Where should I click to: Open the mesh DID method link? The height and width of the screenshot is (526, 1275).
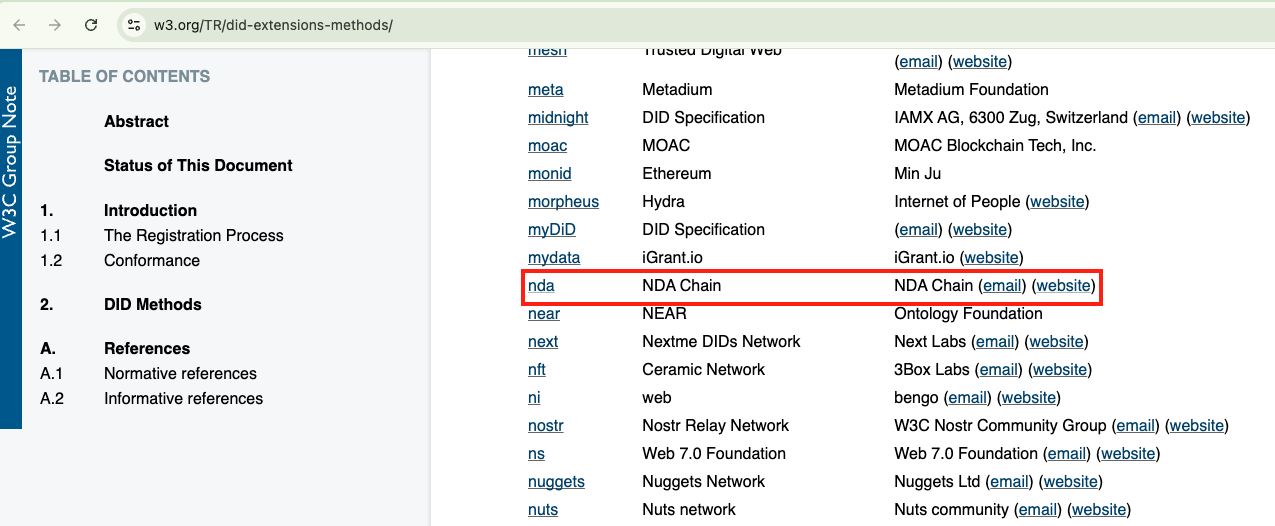547,51
